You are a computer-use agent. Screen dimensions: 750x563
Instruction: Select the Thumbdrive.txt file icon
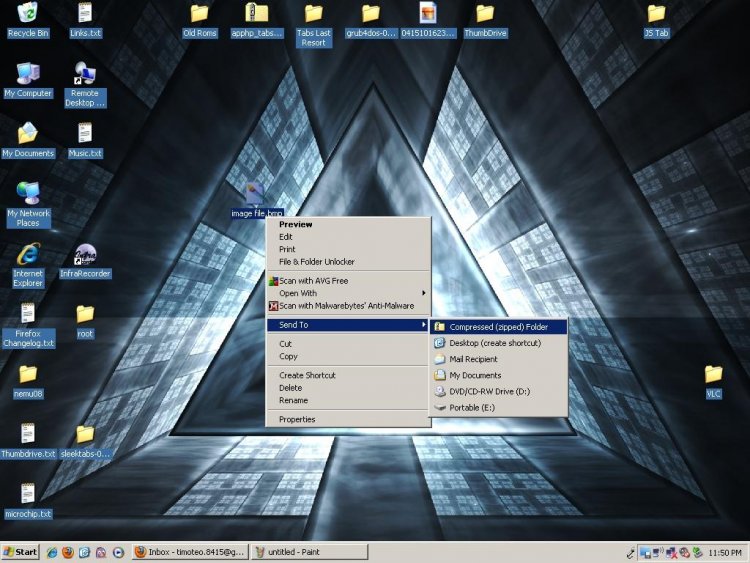tap(28, 441)
